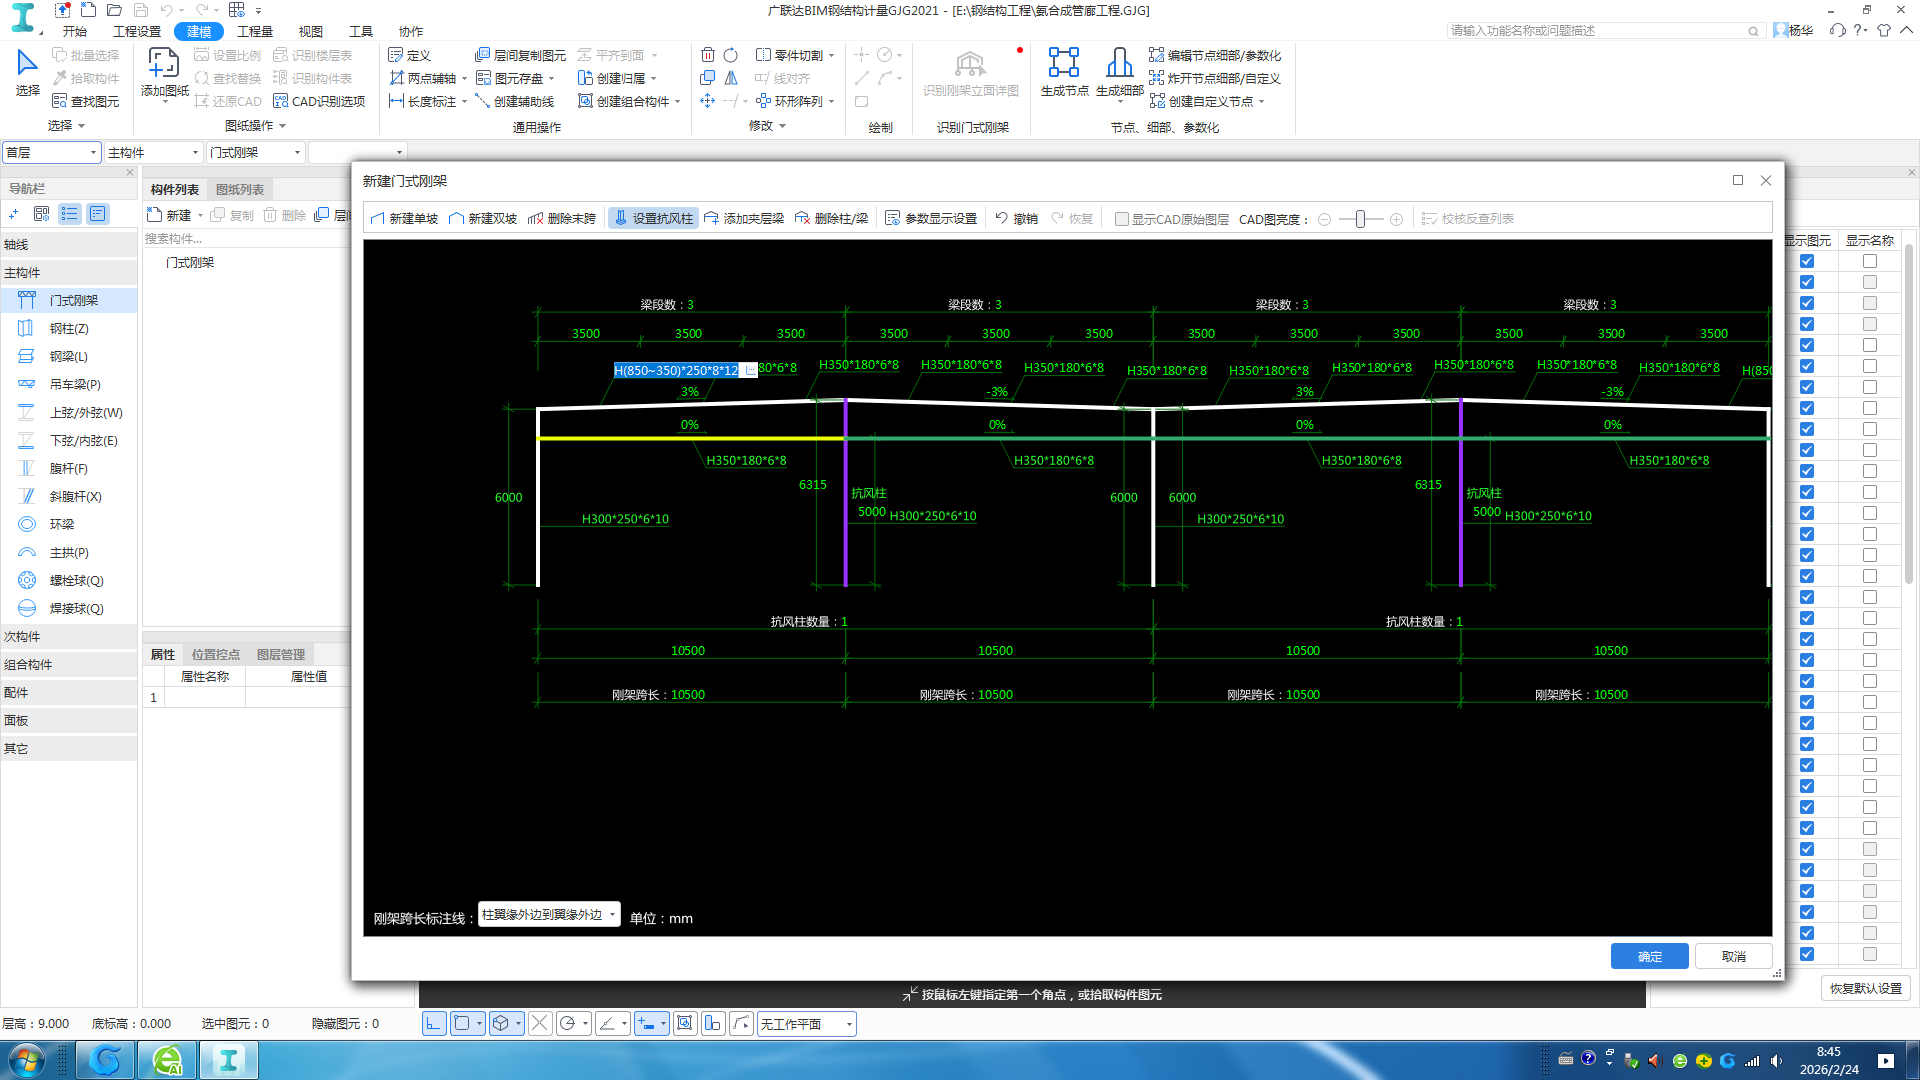Check first 显示名称 checkbox
Viewport: 1920px width, 1080px height.
pos(1869,261)
